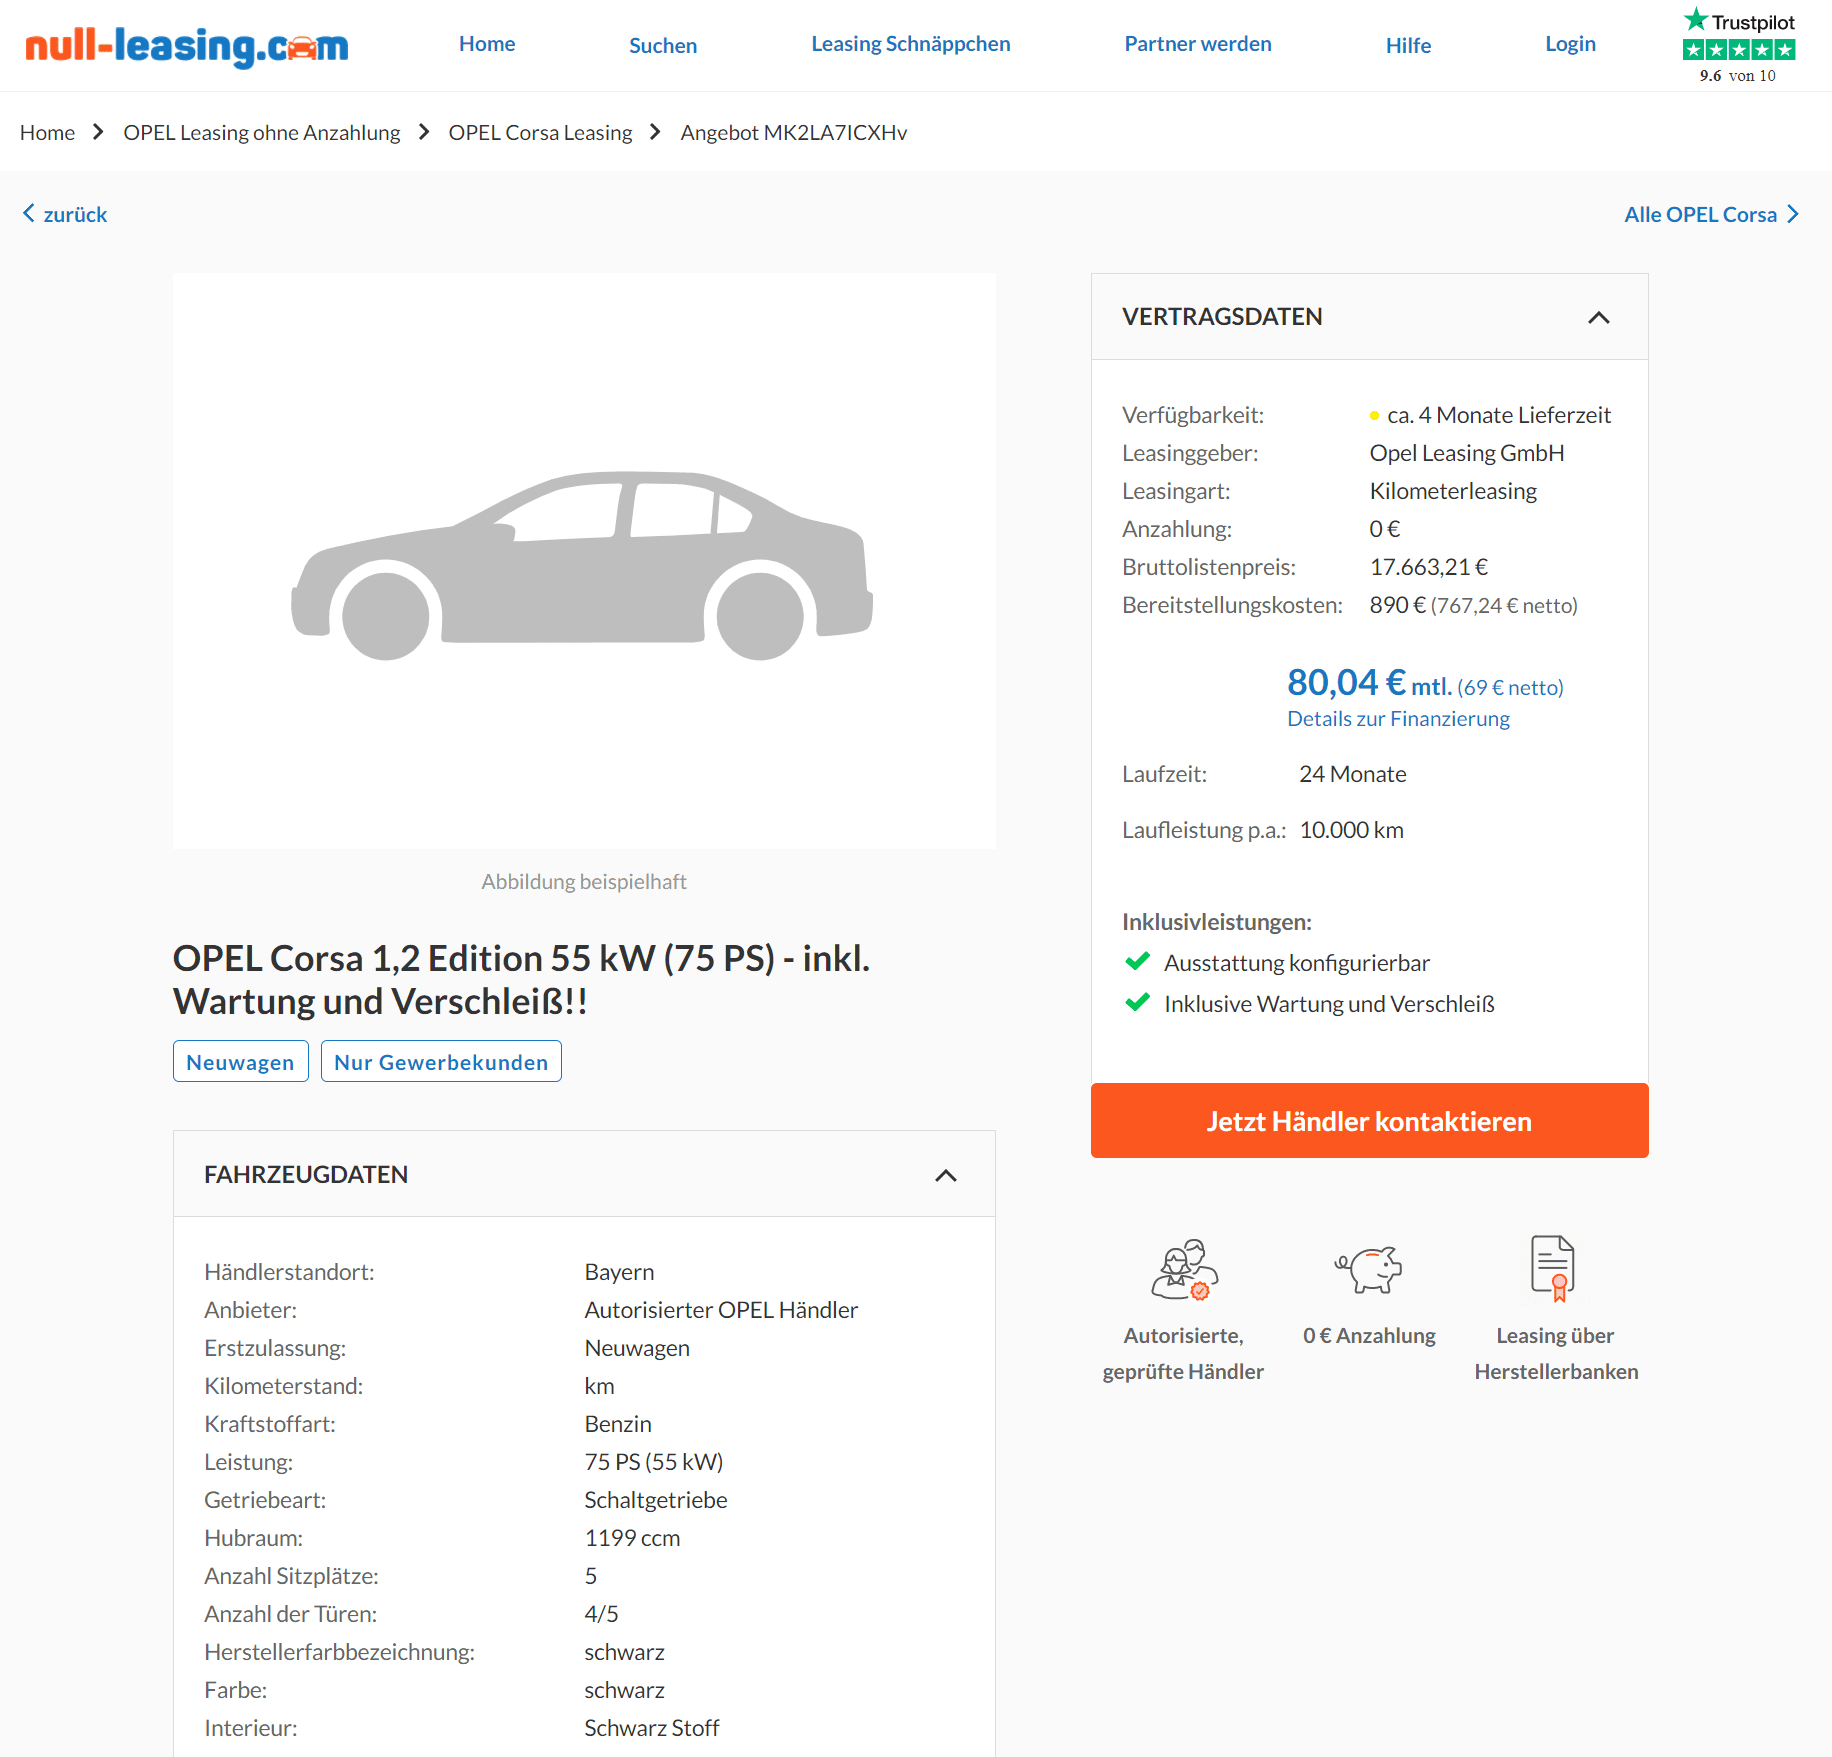Viewport: 1832px width, 1757px height.
Task: Click Inklusive Wartung und Verschleiß text
Action: click(x=1329, y=1004)
